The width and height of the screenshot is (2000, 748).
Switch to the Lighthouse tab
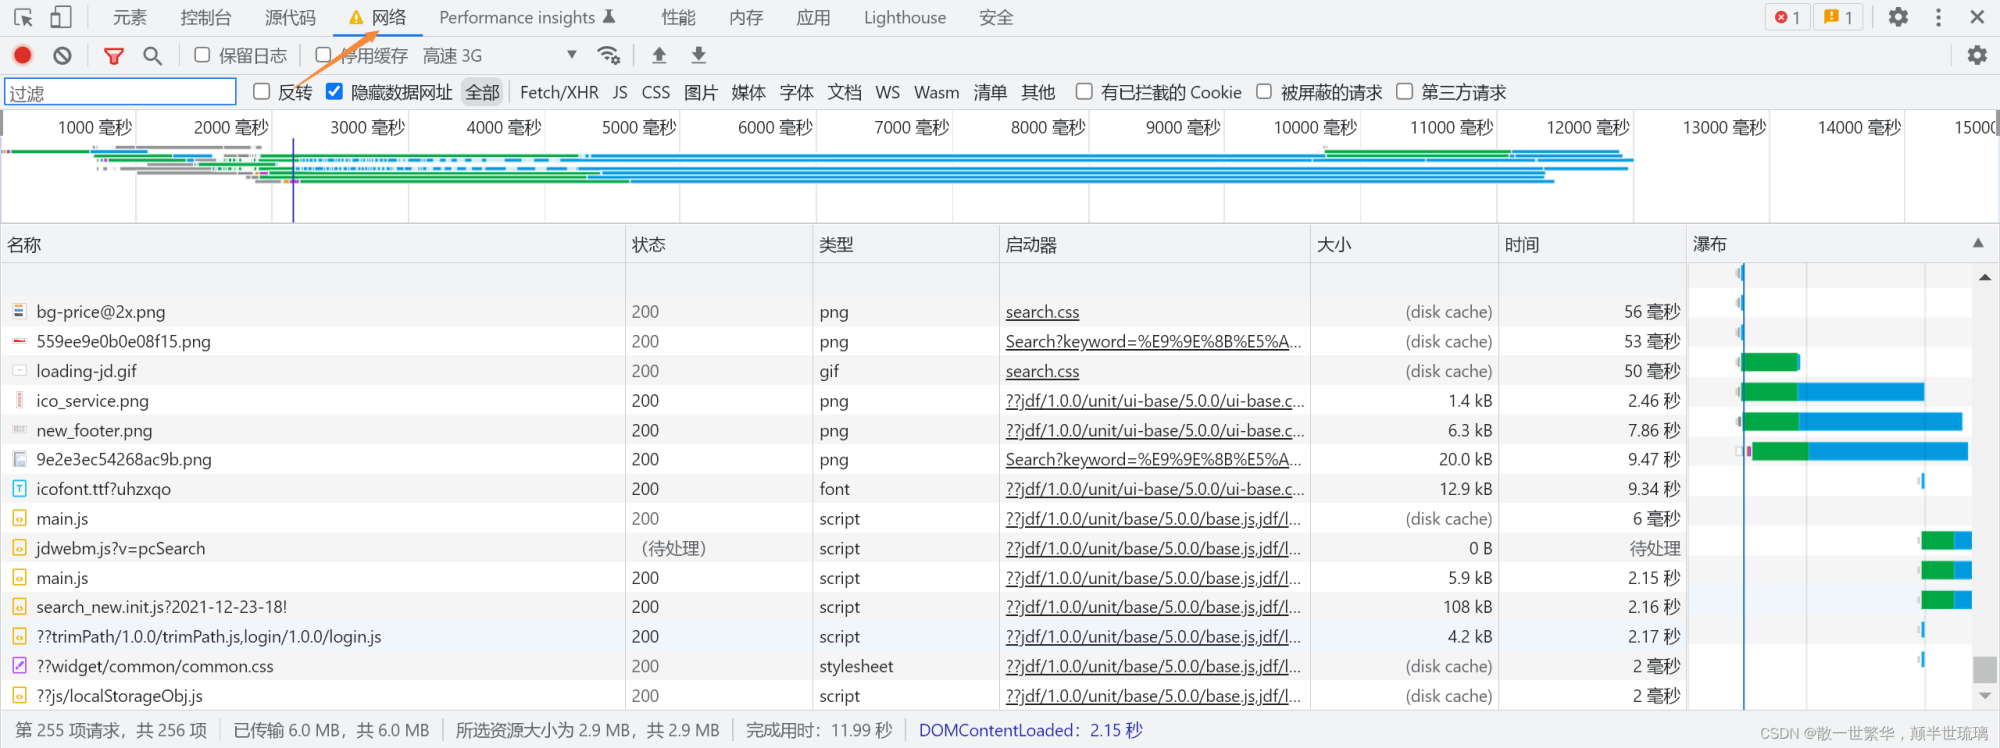(905, 17)
